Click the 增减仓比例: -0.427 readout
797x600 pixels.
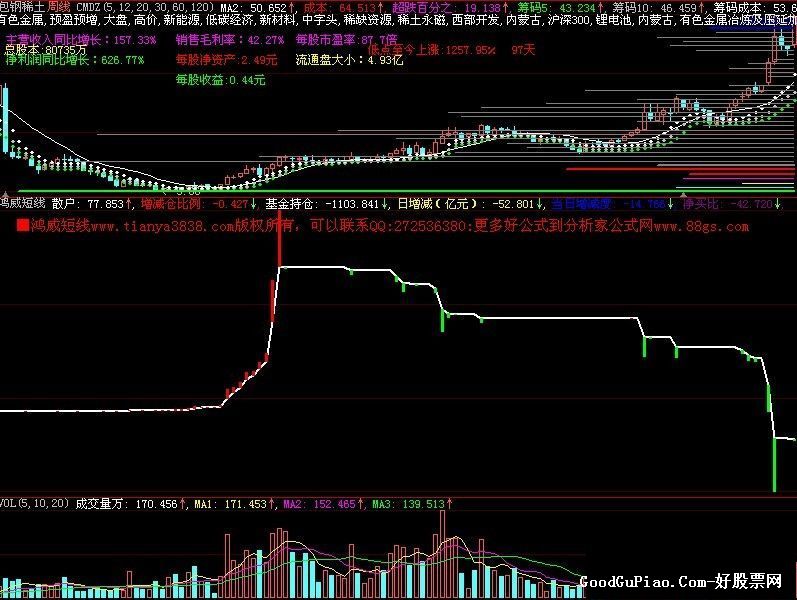199,204
